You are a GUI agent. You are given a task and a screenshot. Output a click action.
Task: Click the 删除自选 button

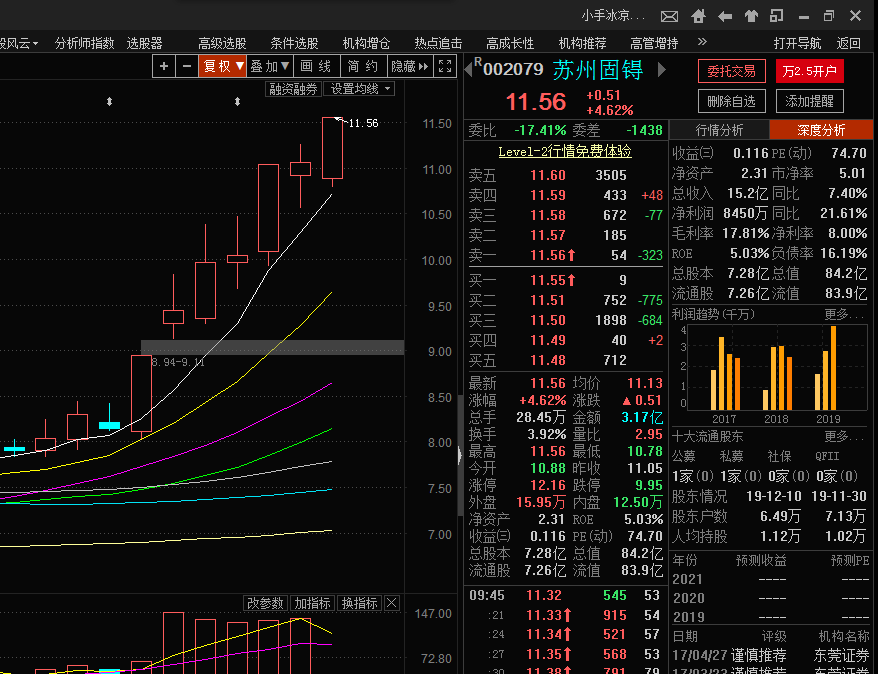pos(731,101)
